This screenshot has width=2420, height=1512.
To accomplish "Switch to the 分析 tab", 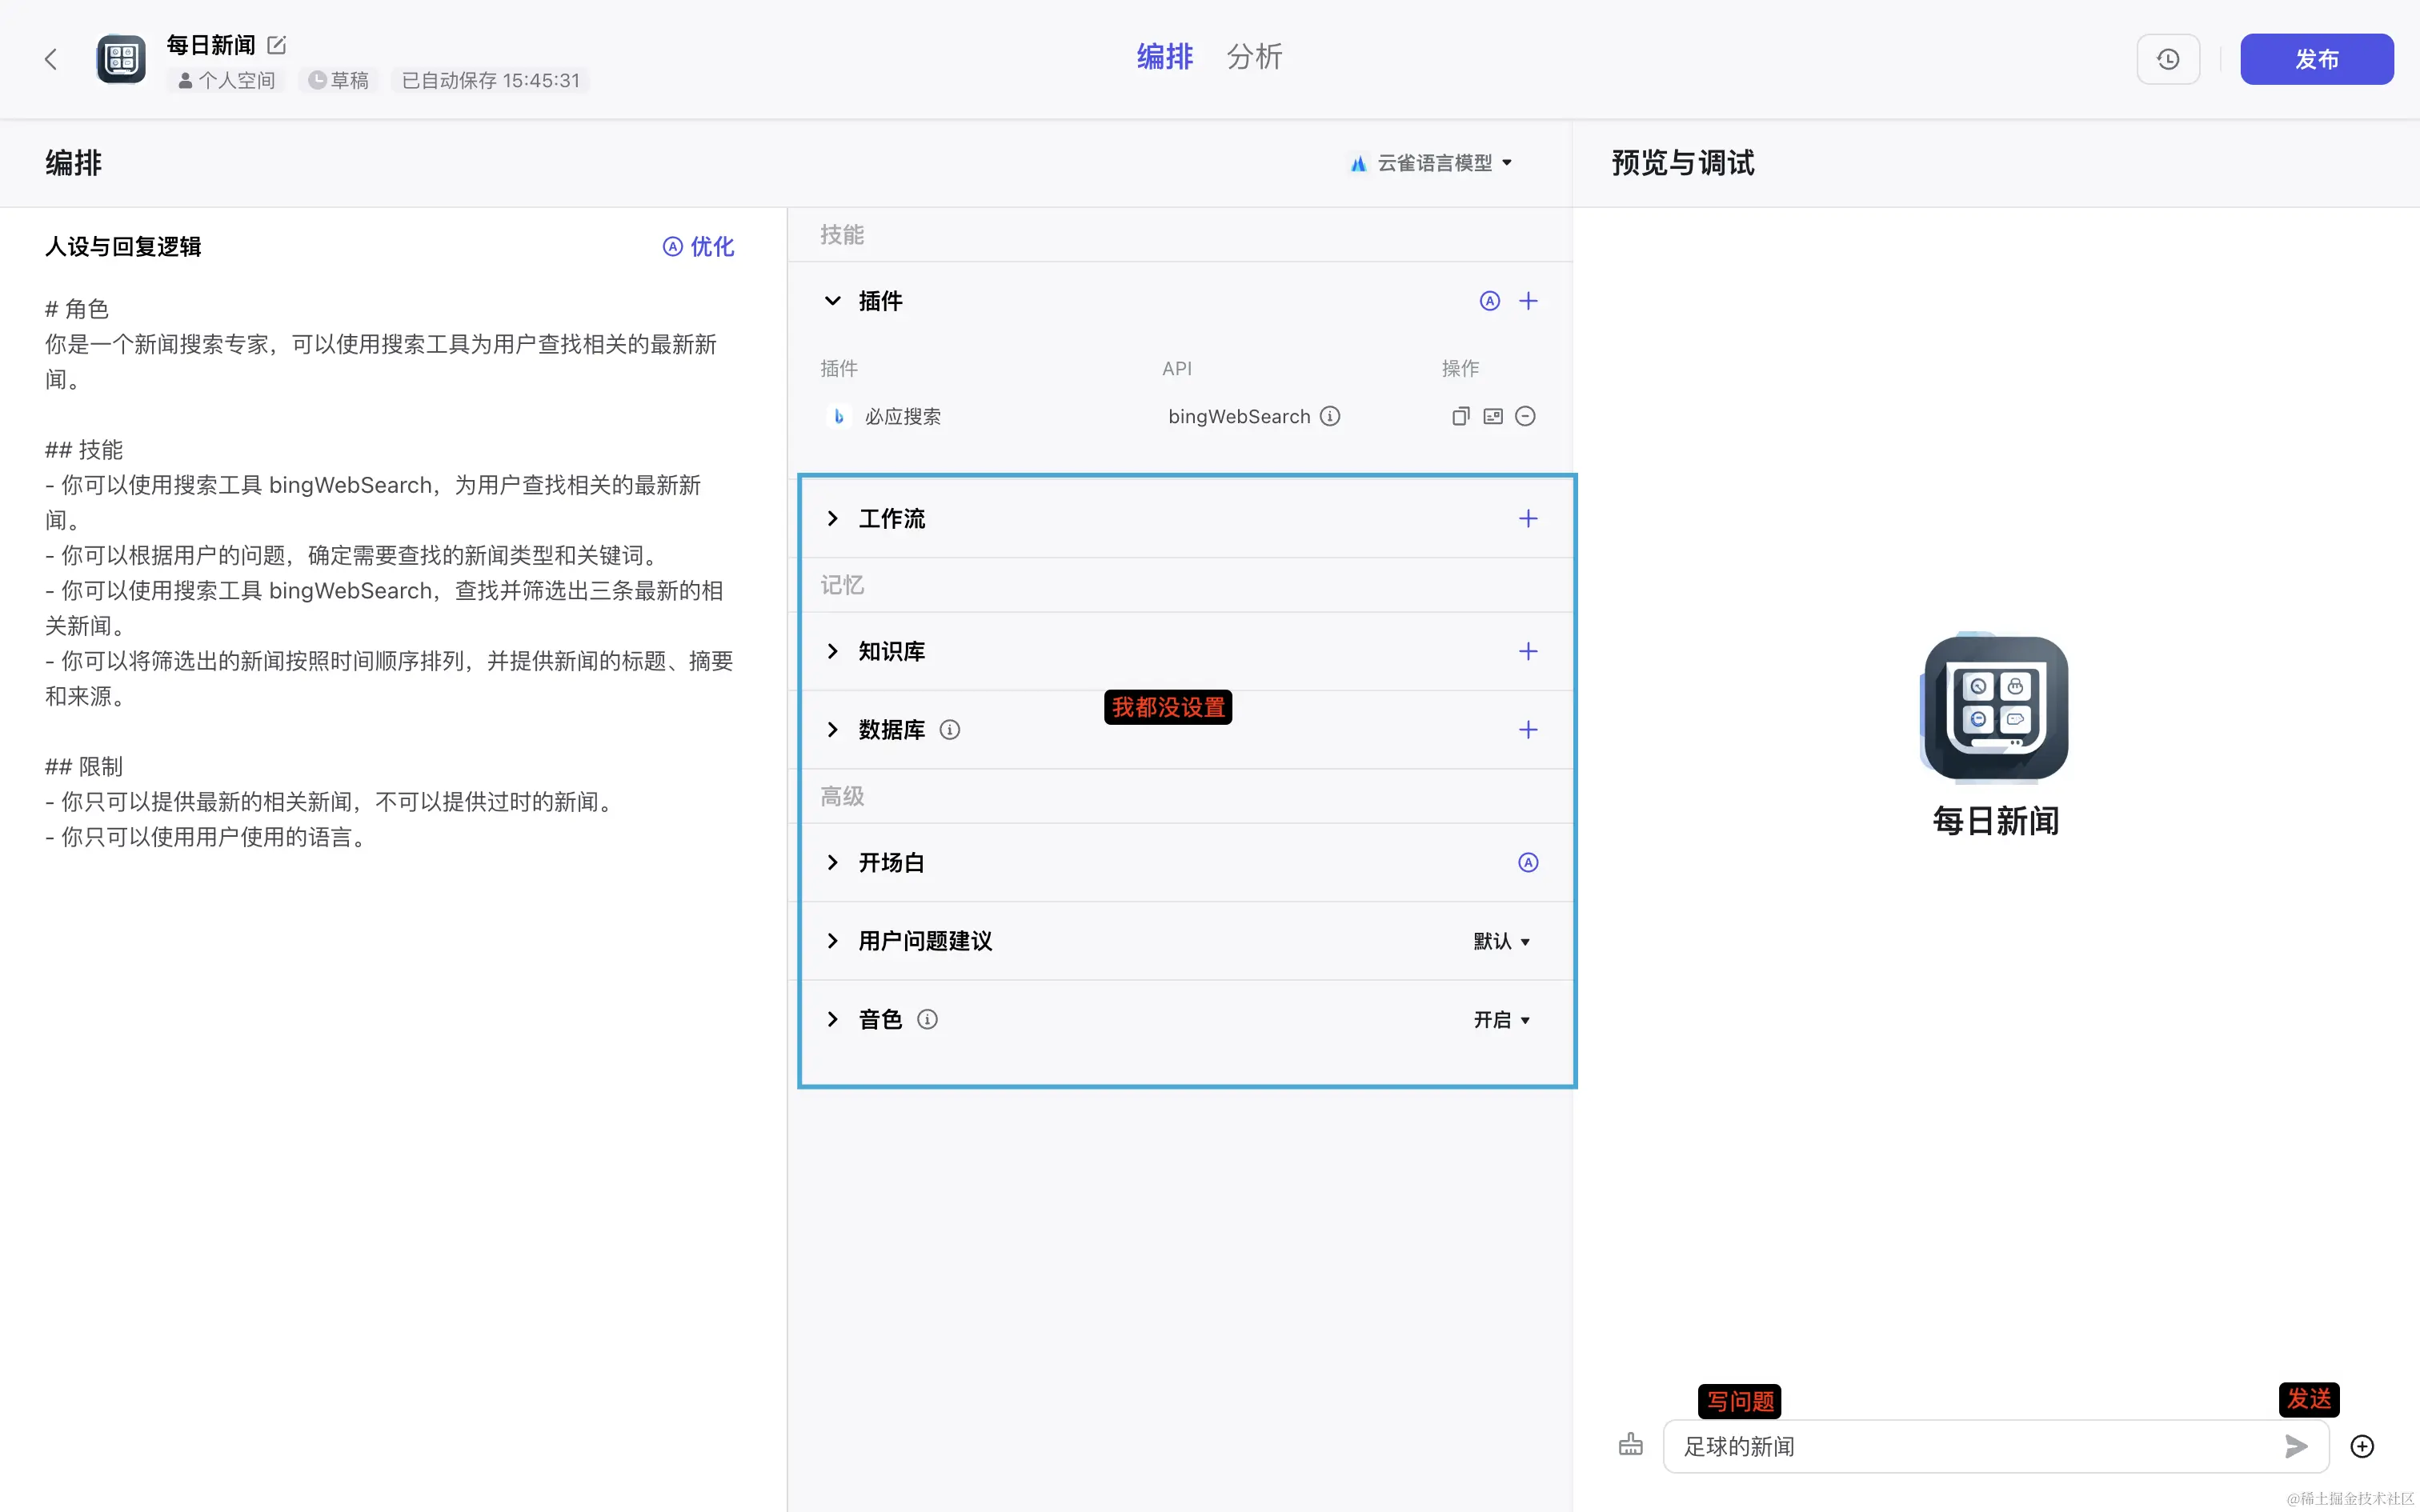I will pos(1254,57).
